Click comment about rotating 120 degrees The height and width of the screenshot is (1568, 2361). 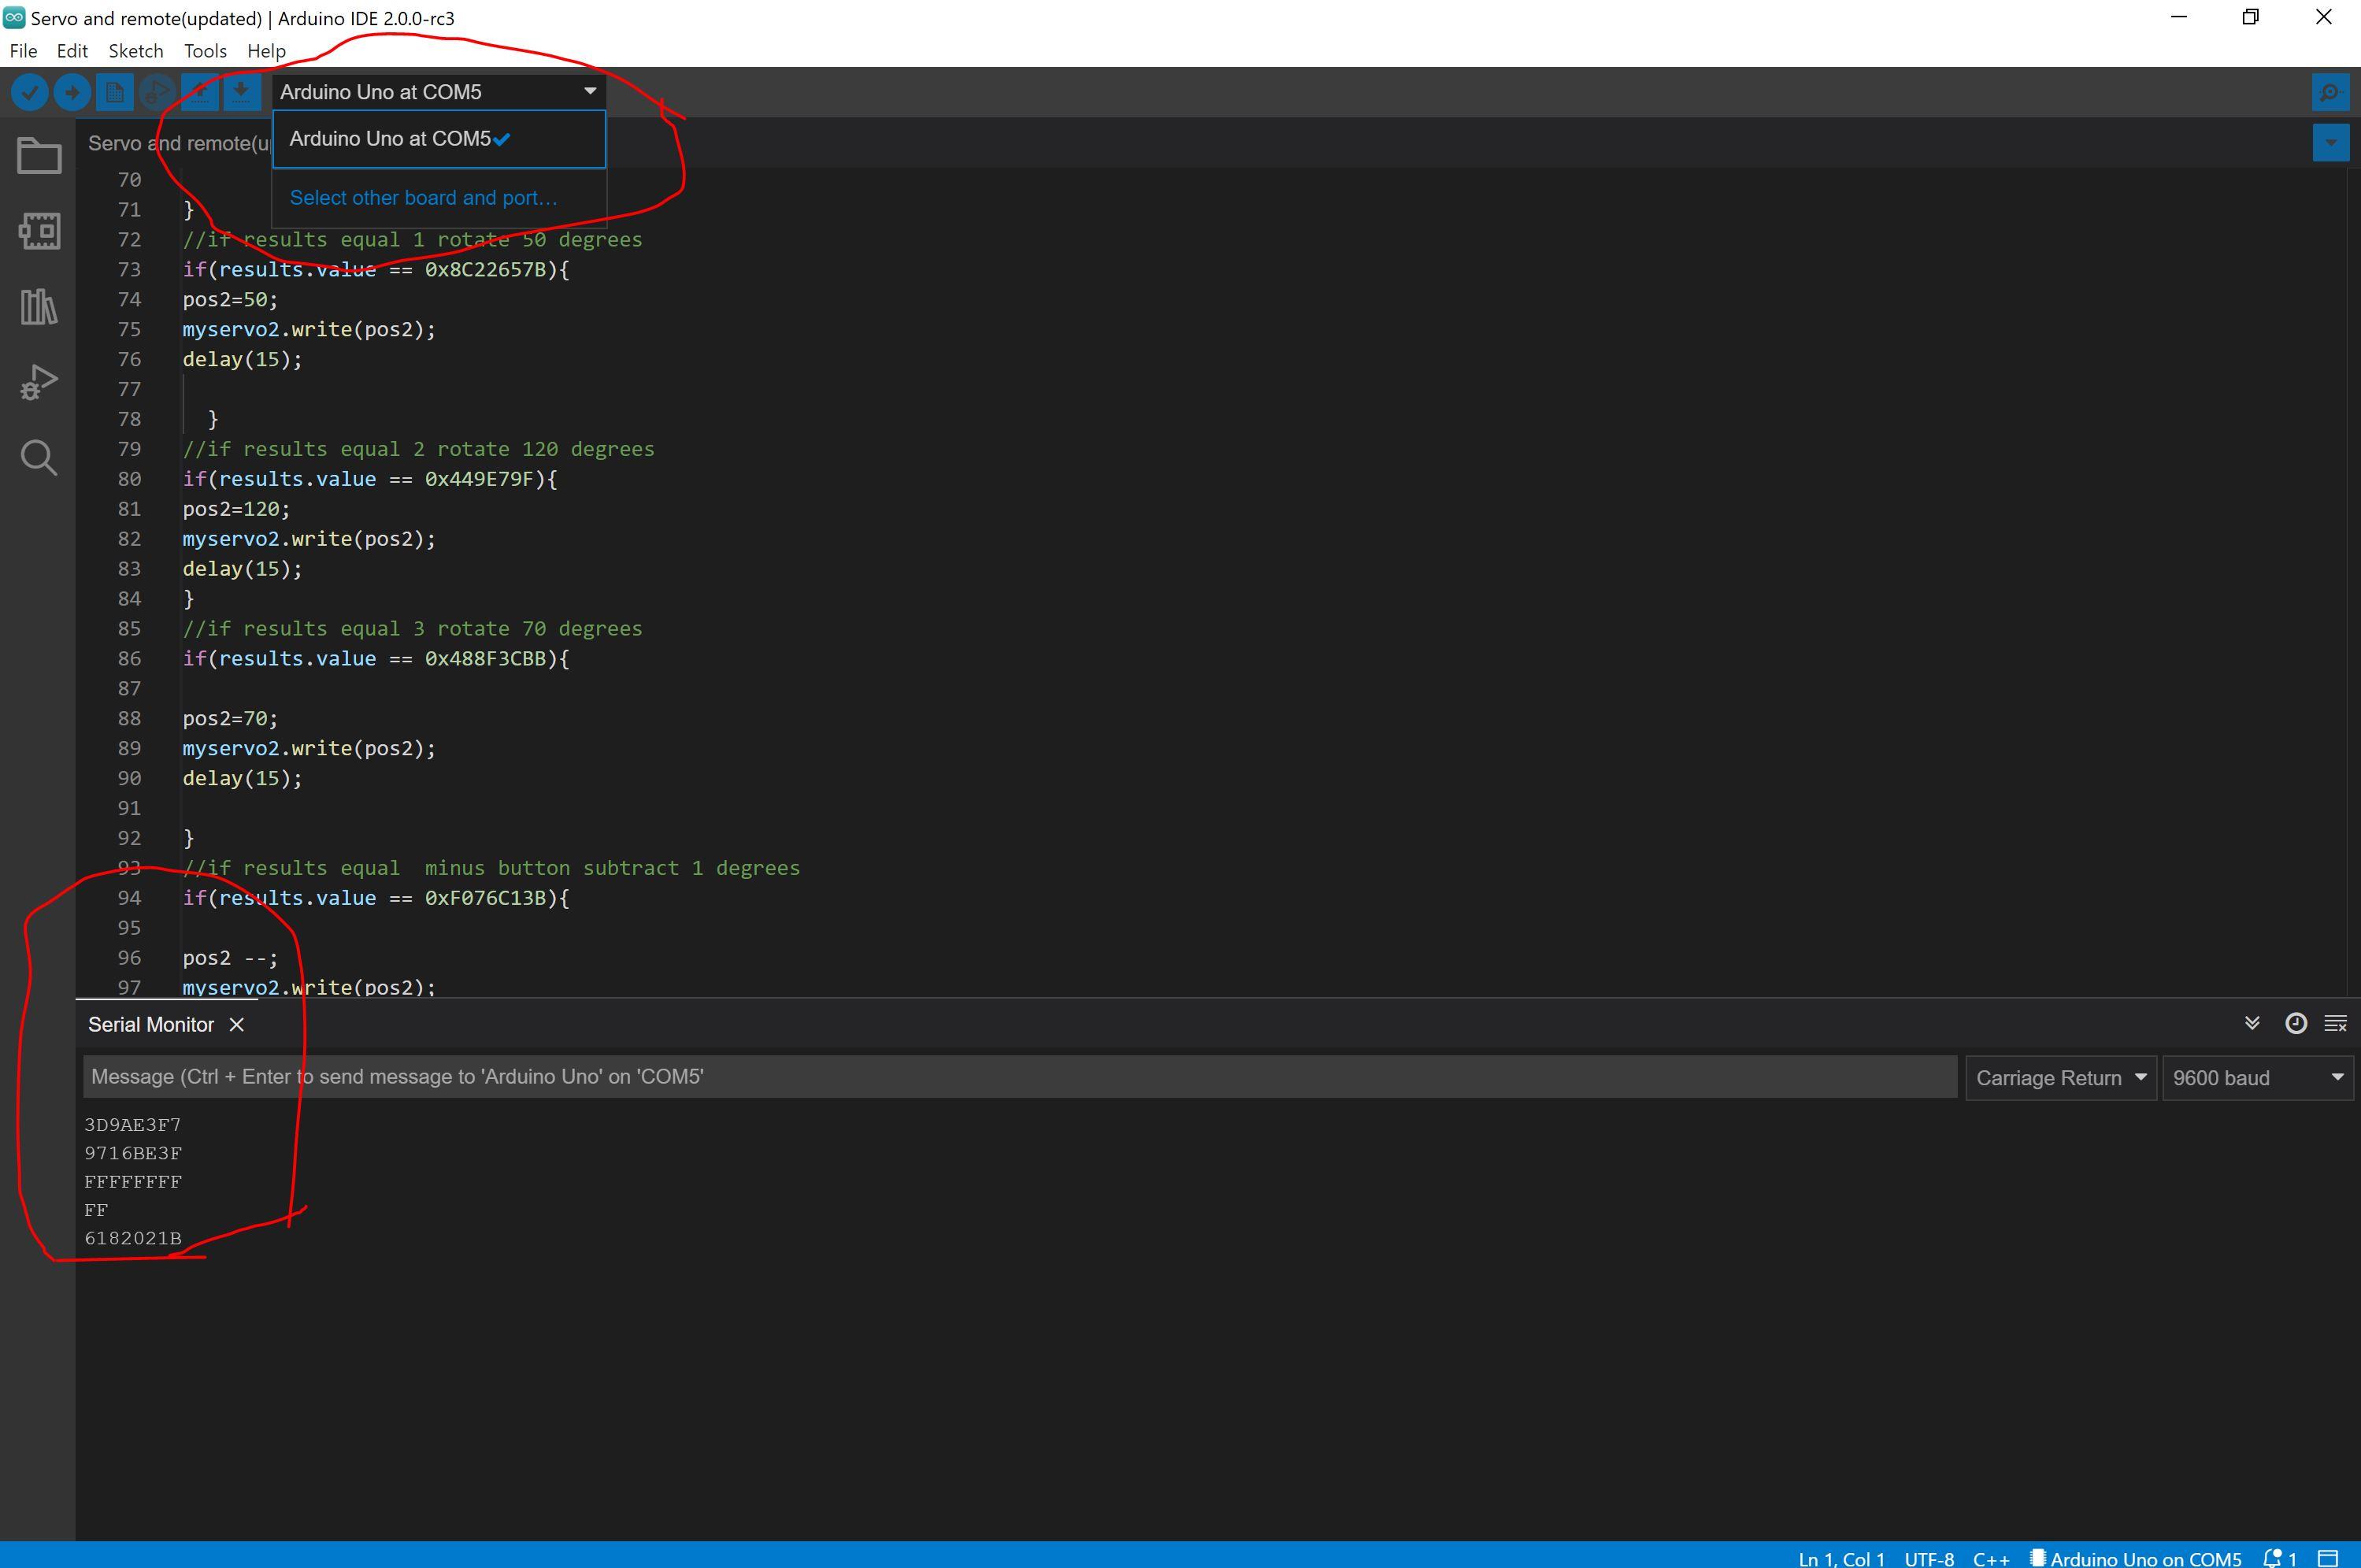coord(418,449)
